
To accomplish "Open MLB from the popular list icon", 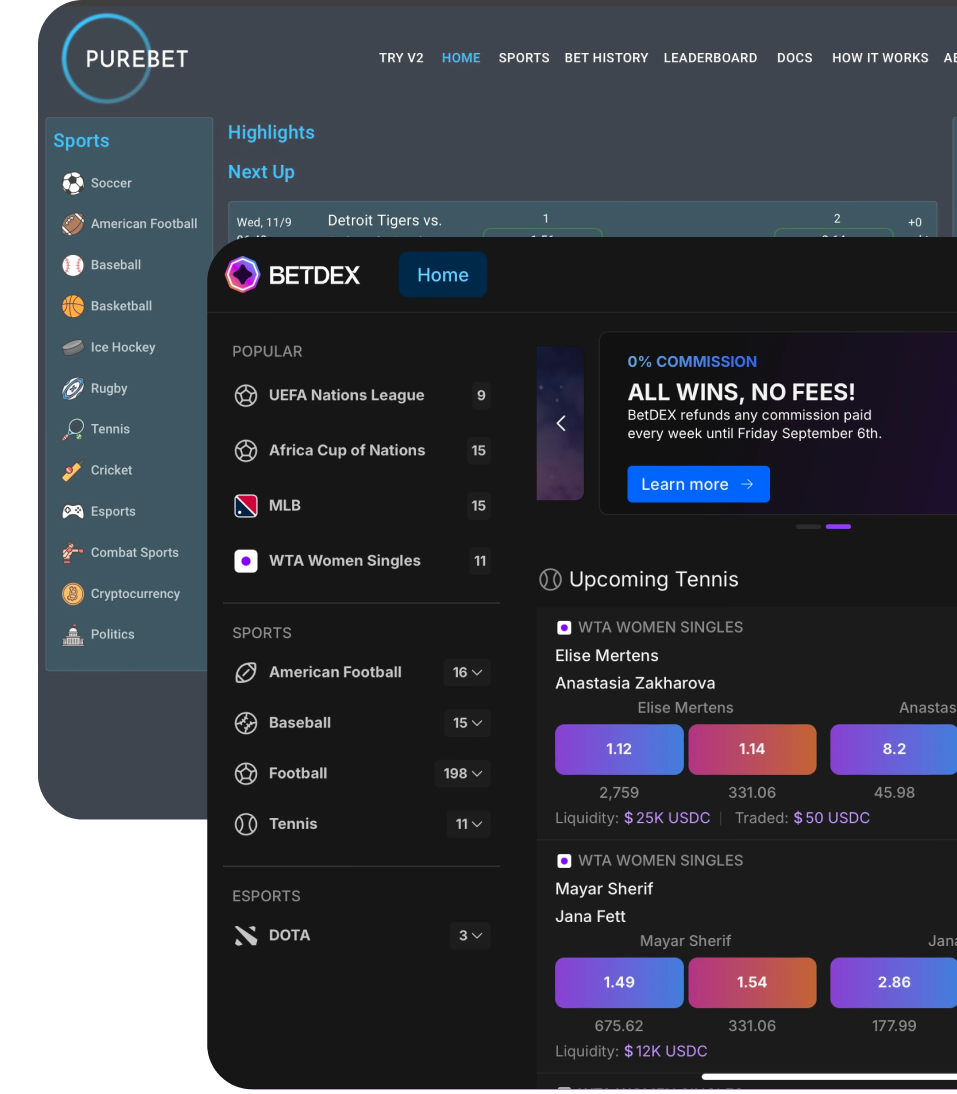I will click(246, 506).
